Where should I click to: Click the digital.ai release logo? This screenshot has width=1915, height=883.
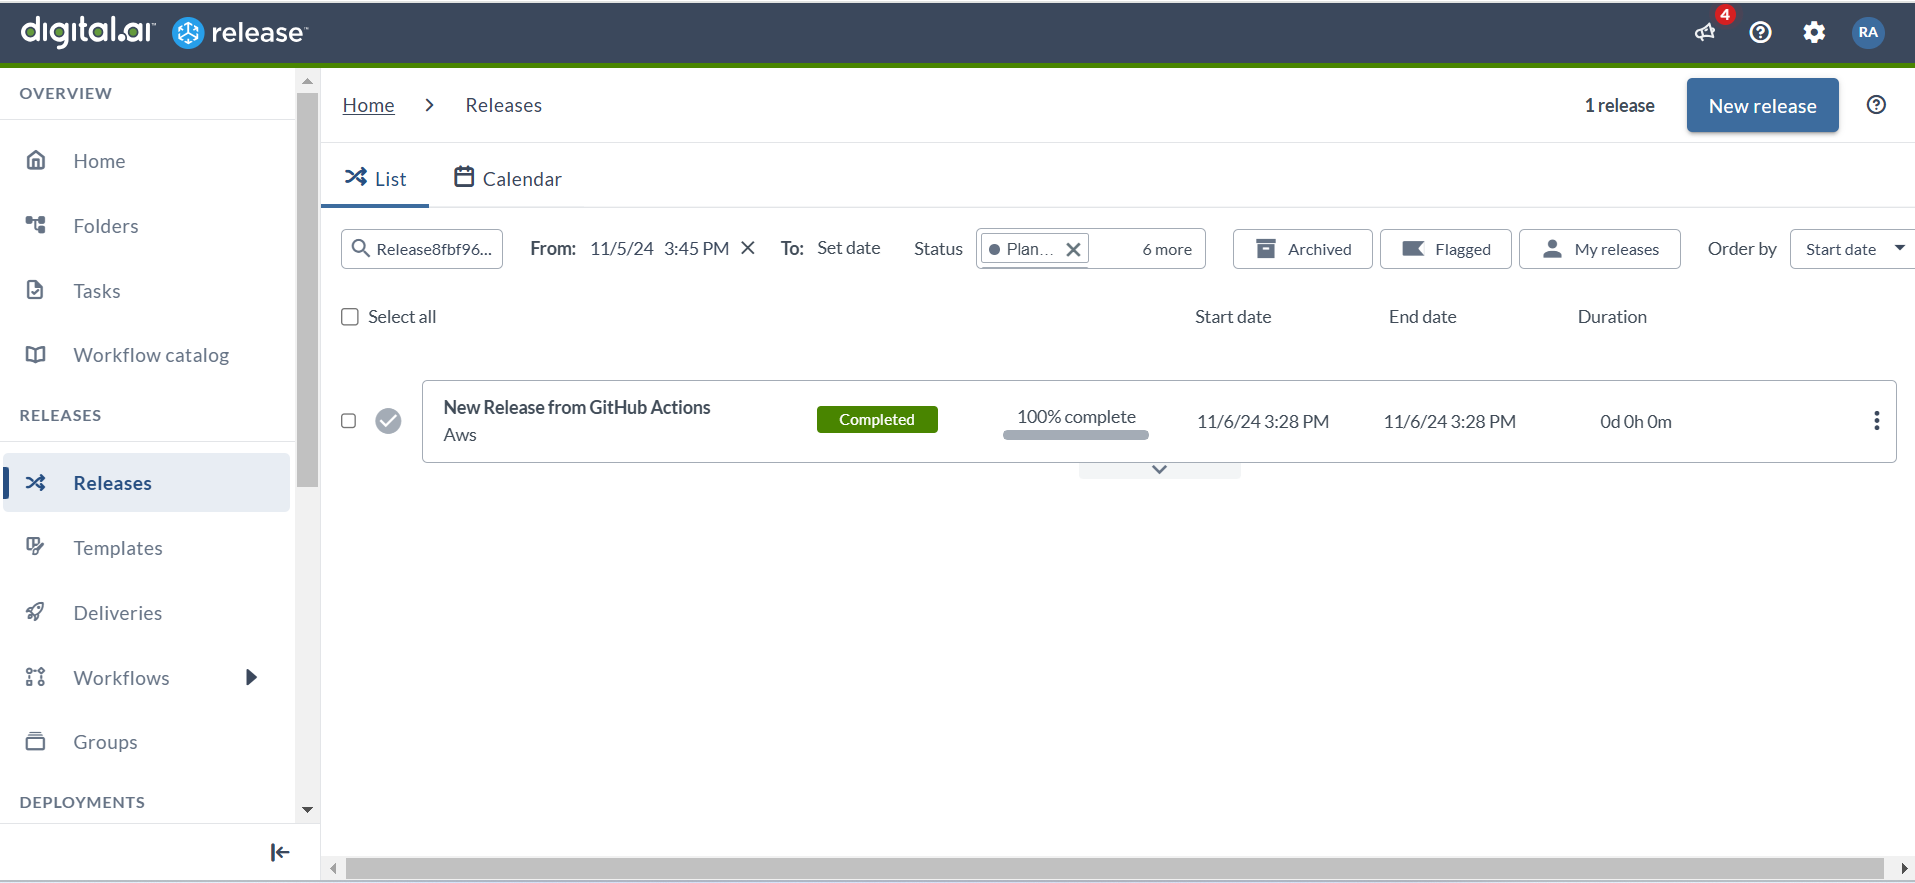(x=164, y=32)
